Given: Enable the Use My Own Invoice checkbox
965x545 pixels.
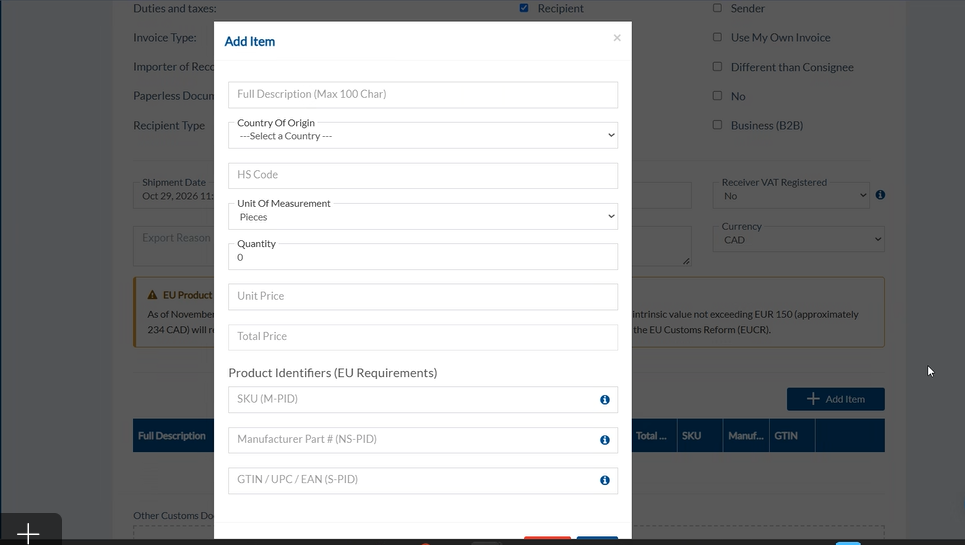Looking at the screenshot, I should pyautogui.click(x=717, y=37).
